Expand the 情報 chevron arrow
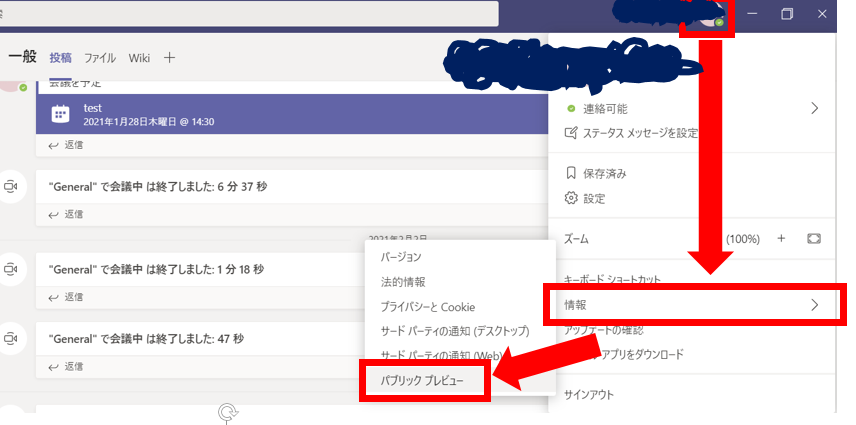Viewport: 856px width, 425px height. pos(815,305)
